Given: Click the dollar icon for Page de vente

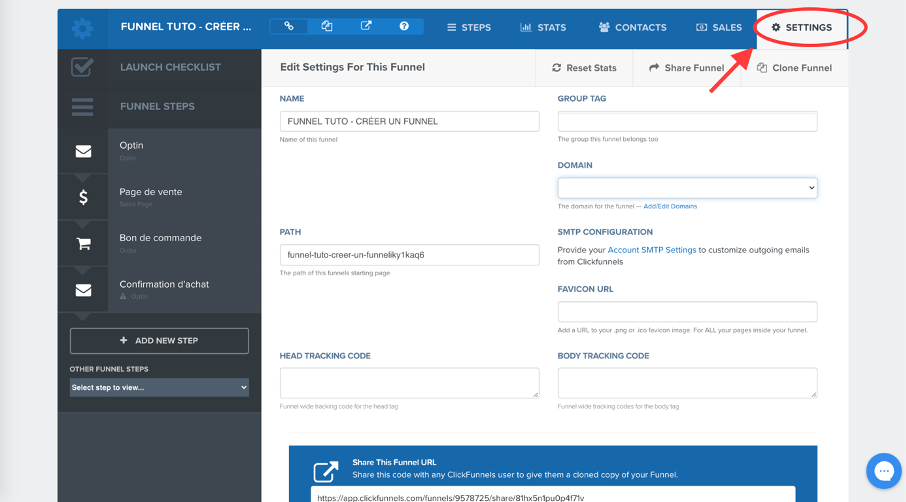Looking at the screenshot, I should point(83,198).
